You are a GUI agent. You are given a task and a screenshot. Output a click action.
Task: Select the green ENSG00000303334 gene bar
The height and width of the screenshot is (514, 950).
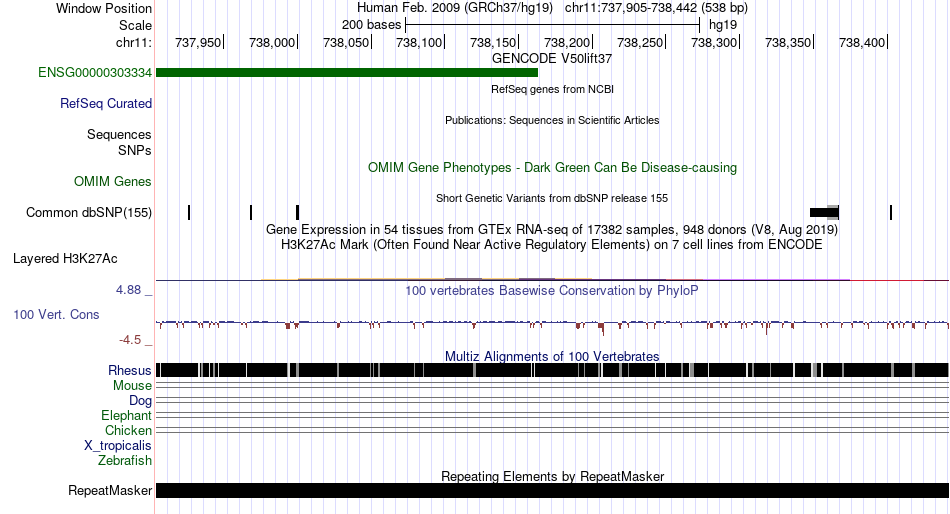pyautogui.click(x=347, y=73)
